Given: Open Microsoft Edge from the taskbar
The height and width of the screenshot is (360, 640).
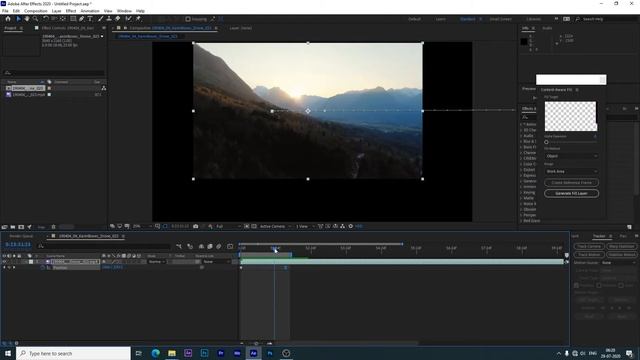Looking at the screenshot, I should (156, 353).
